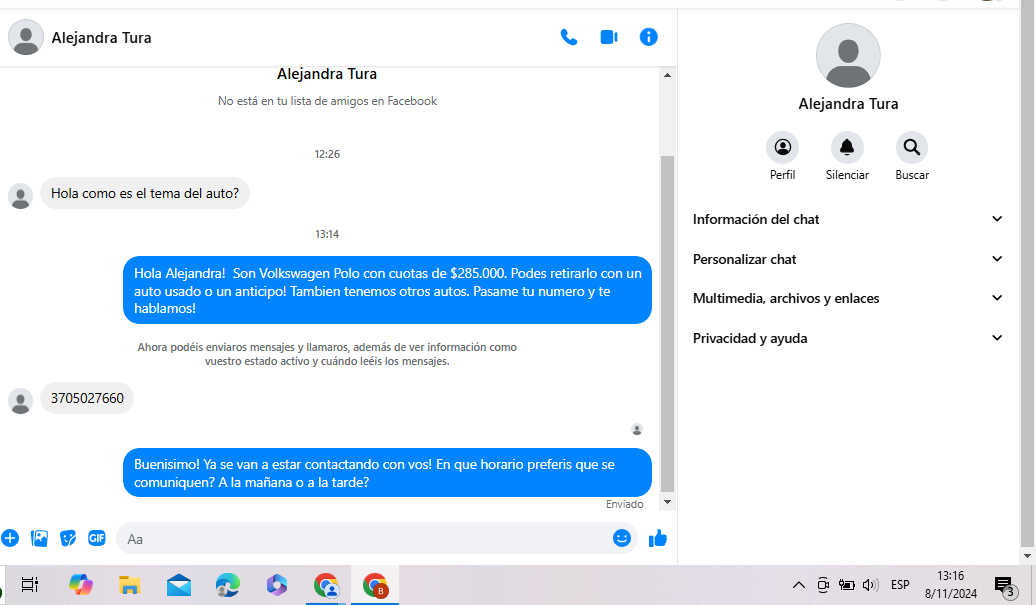This screenshot has width=1036, height=605.
Task: Toggle the conversation information panel icon
Action: pos(648,37)
